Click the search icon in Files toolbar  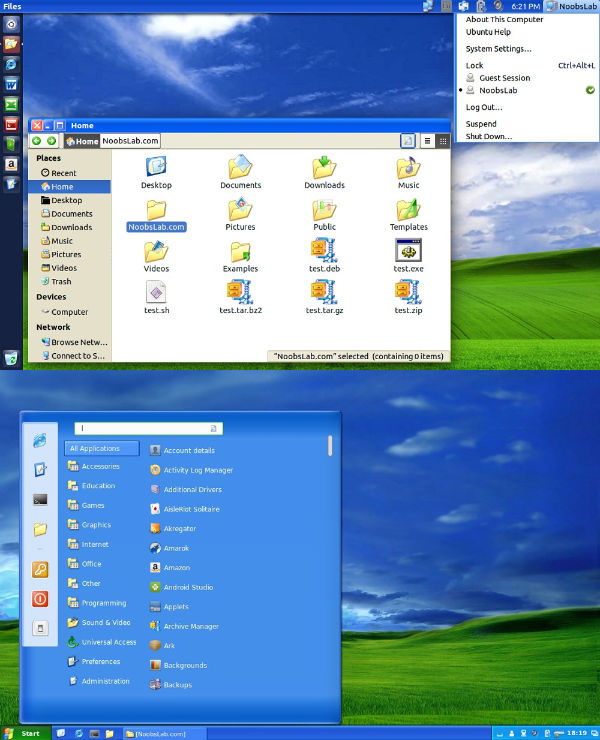click(x=408, y=141)
